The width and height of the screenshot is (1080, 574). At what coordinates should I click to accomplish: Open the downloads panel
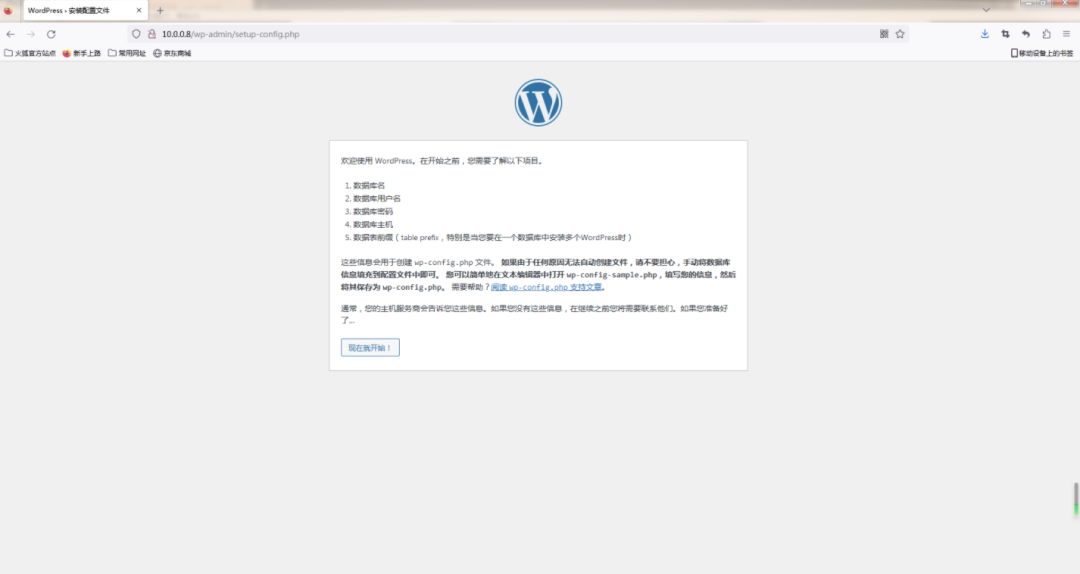coord(985,34)
